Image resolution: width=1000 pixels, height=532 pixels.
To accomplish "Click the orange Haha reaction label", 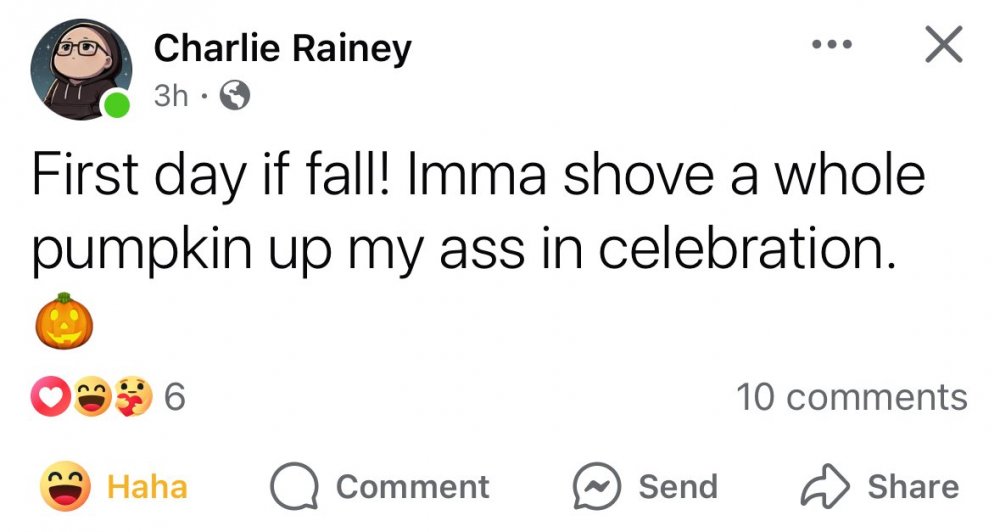I will pos(147,487).
